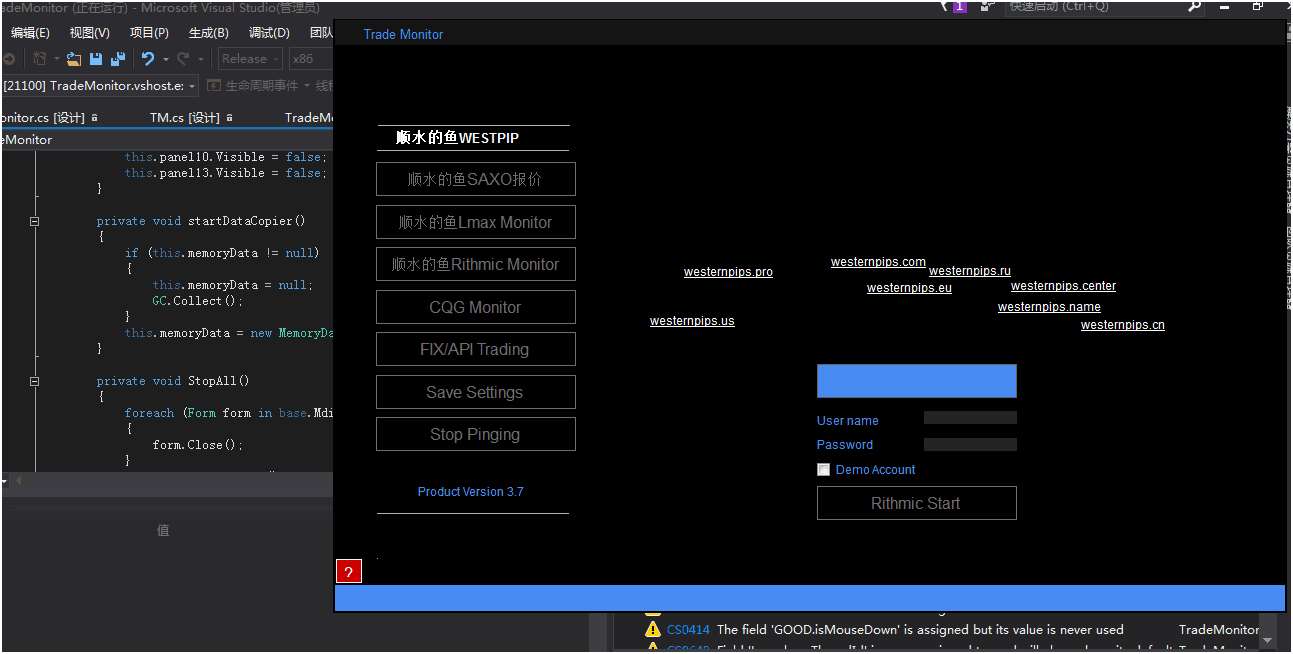Click Stop Pinging button
The height and width of the screenshot is (654, 1293).
[476, 434]
